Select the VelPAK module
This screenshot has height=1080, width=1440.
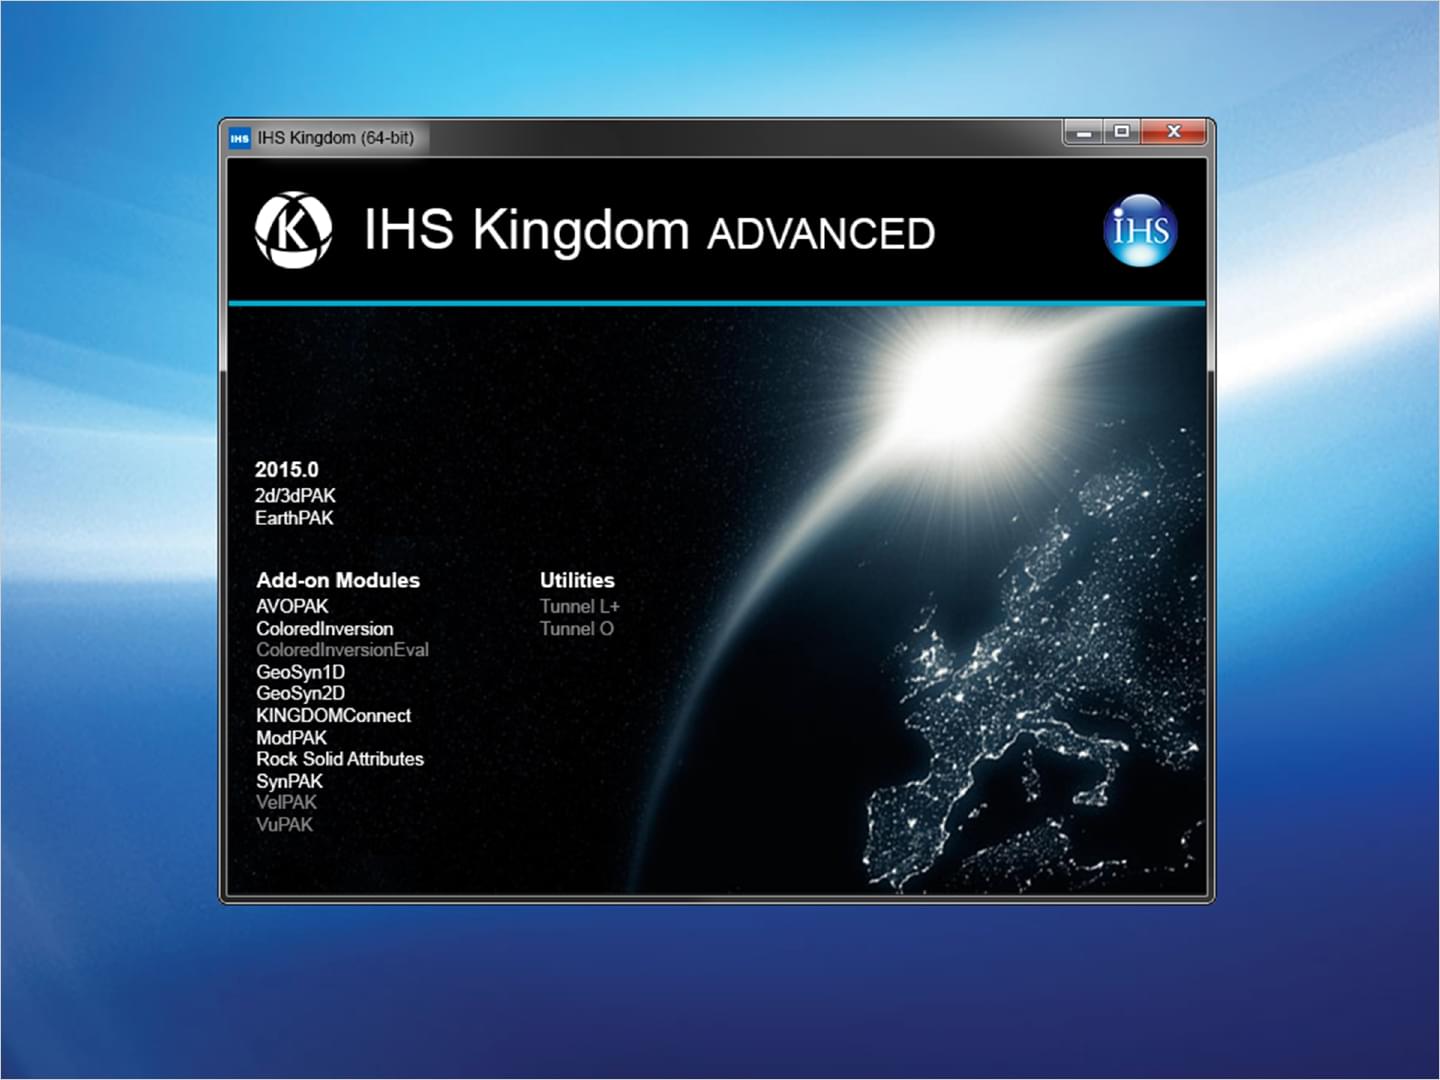[x=286, y=802]
